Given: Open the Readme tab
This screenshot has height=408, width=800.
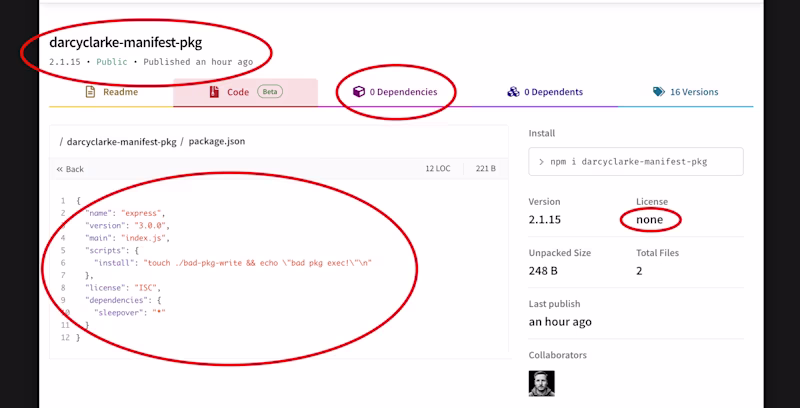Looking at the screenshot, I should point(111,92).
